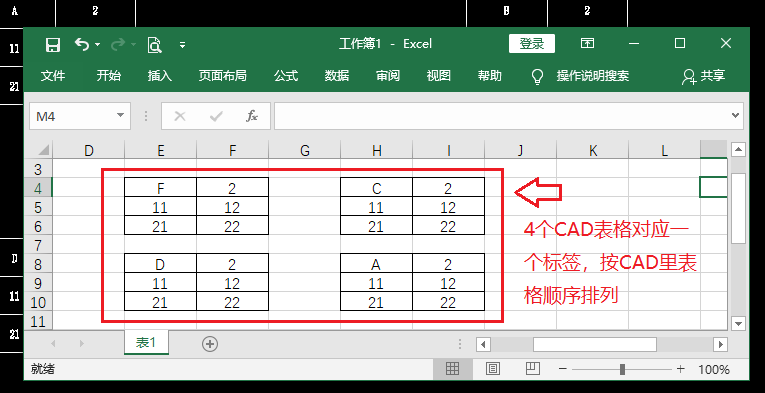765x393 pixels.
Task: Click the 操作说明搜索 search box
Action: [593, 76]
